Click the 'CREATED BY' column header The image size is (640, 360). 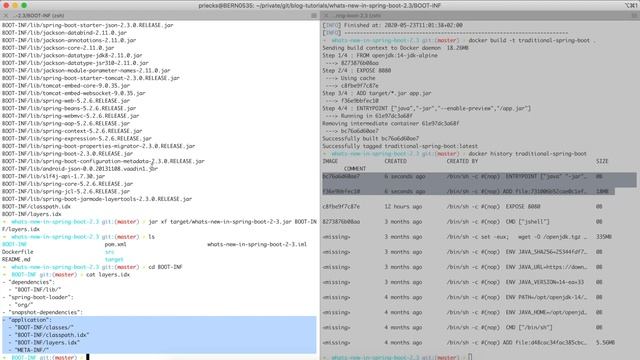[462, 161]
